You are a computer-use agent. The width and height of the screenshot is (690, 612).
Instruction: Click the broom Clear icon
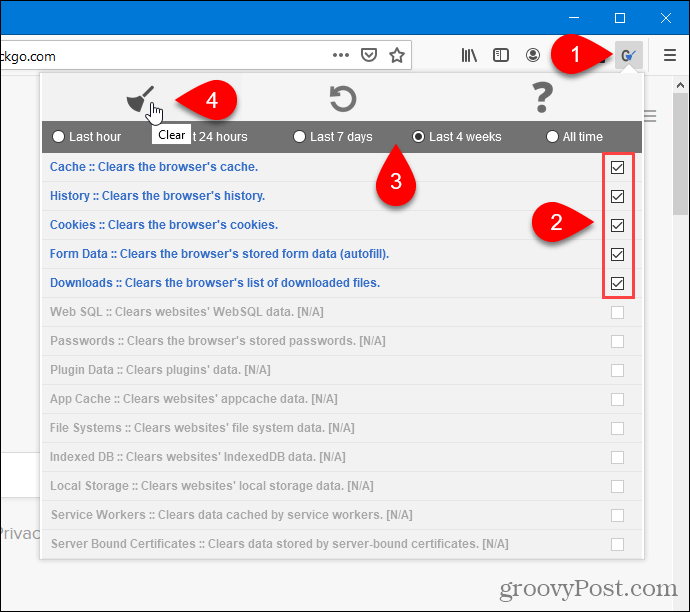(x=140, y=99)
